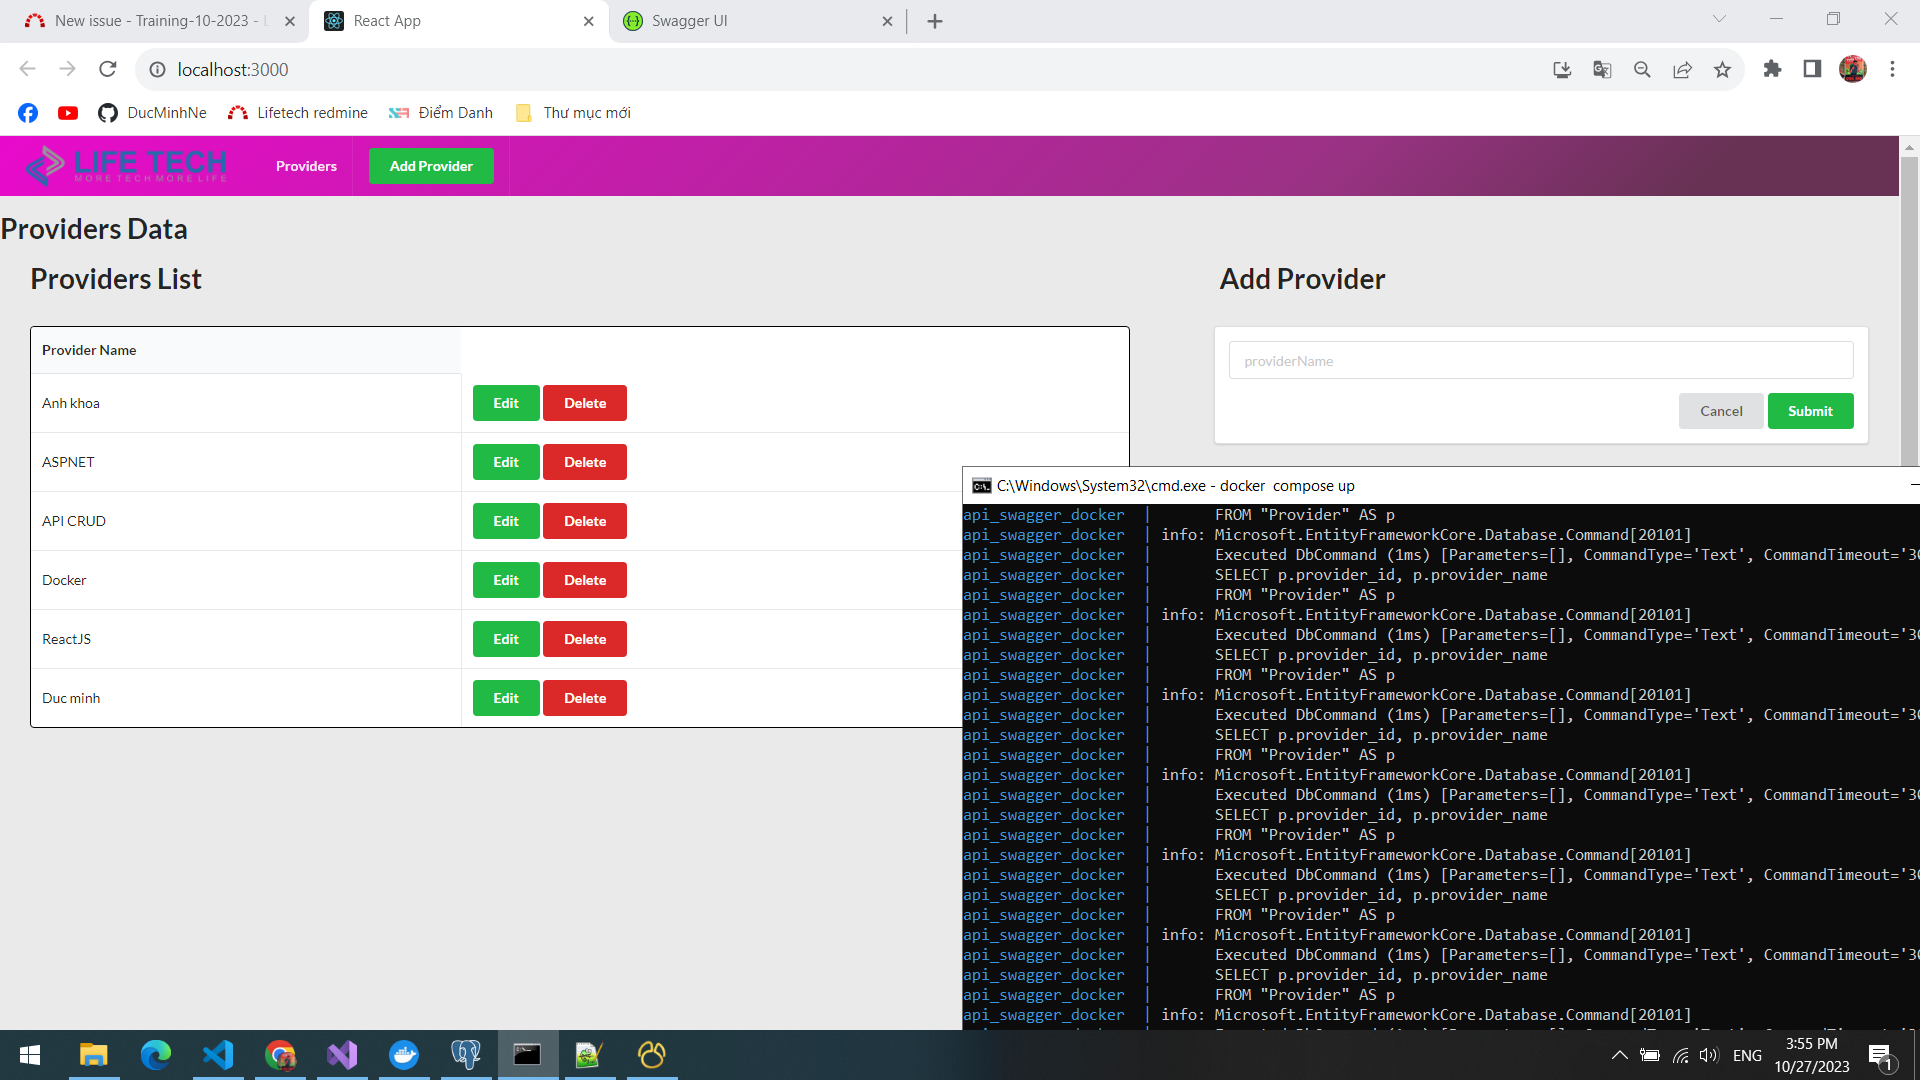This screenshot has width=1920, height=1080.
Task: Bookmark this page with star icon
Action: pos(1722,69)
